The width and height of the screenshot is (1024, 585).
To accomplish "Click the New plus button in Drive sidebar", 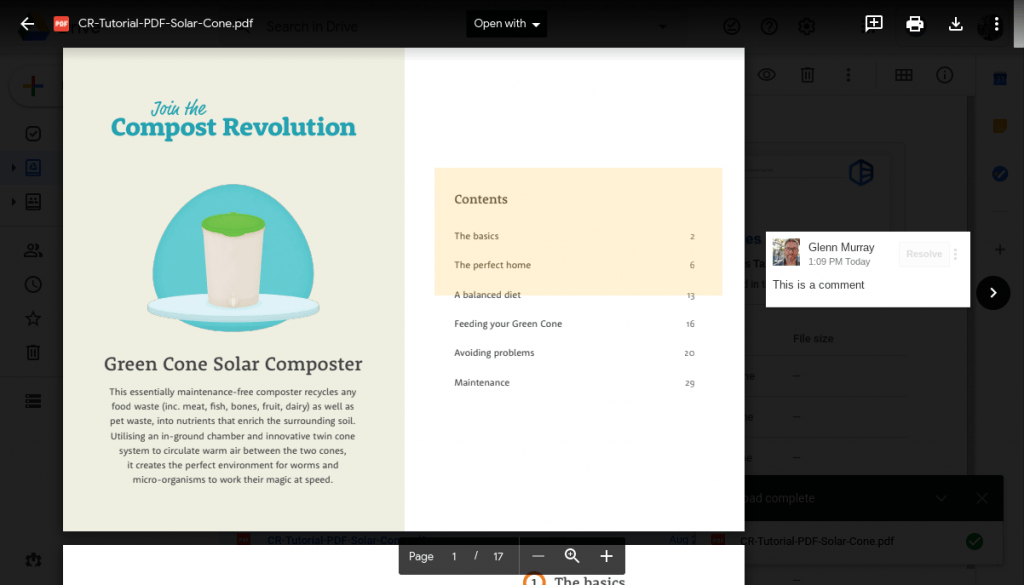I will coord(33,86).
